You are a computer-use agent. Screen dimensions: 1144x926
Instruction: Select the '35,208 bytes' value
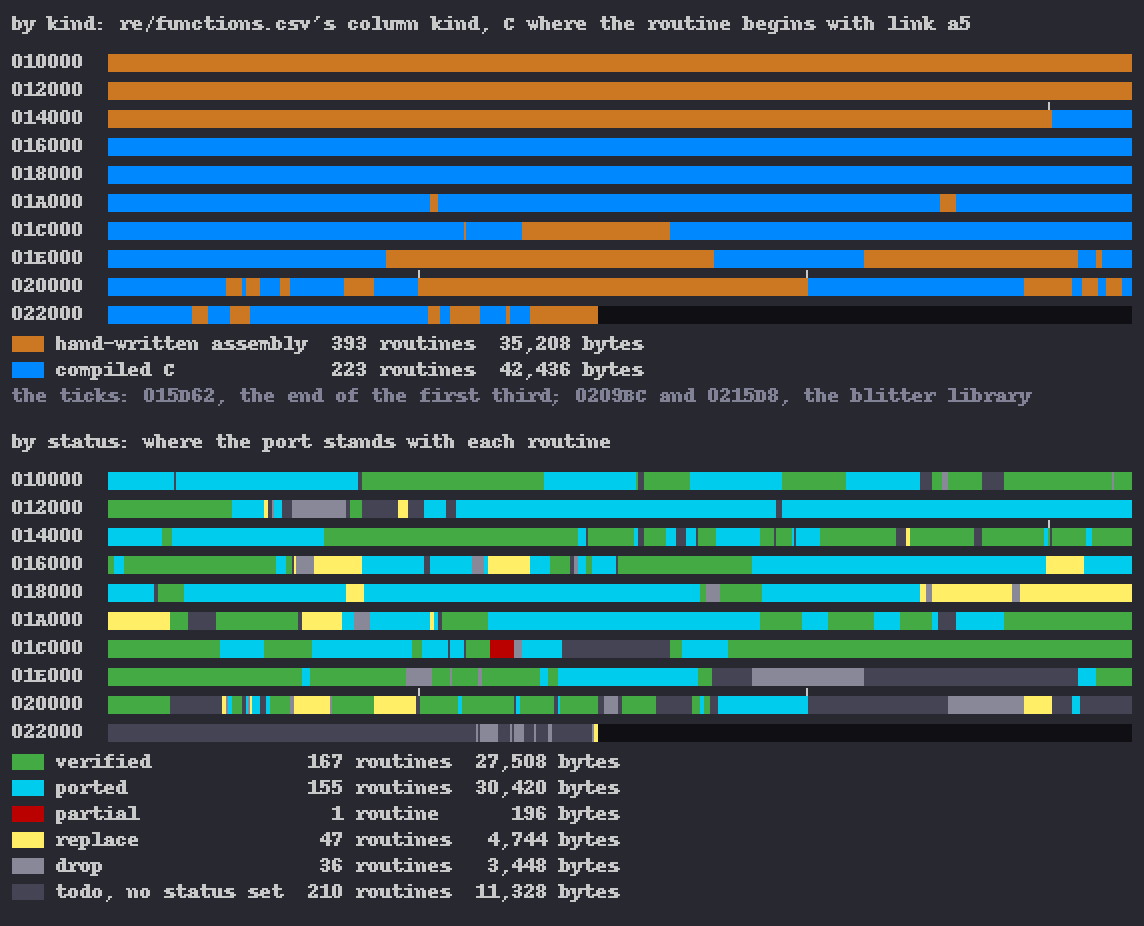(x=571, y=344)
